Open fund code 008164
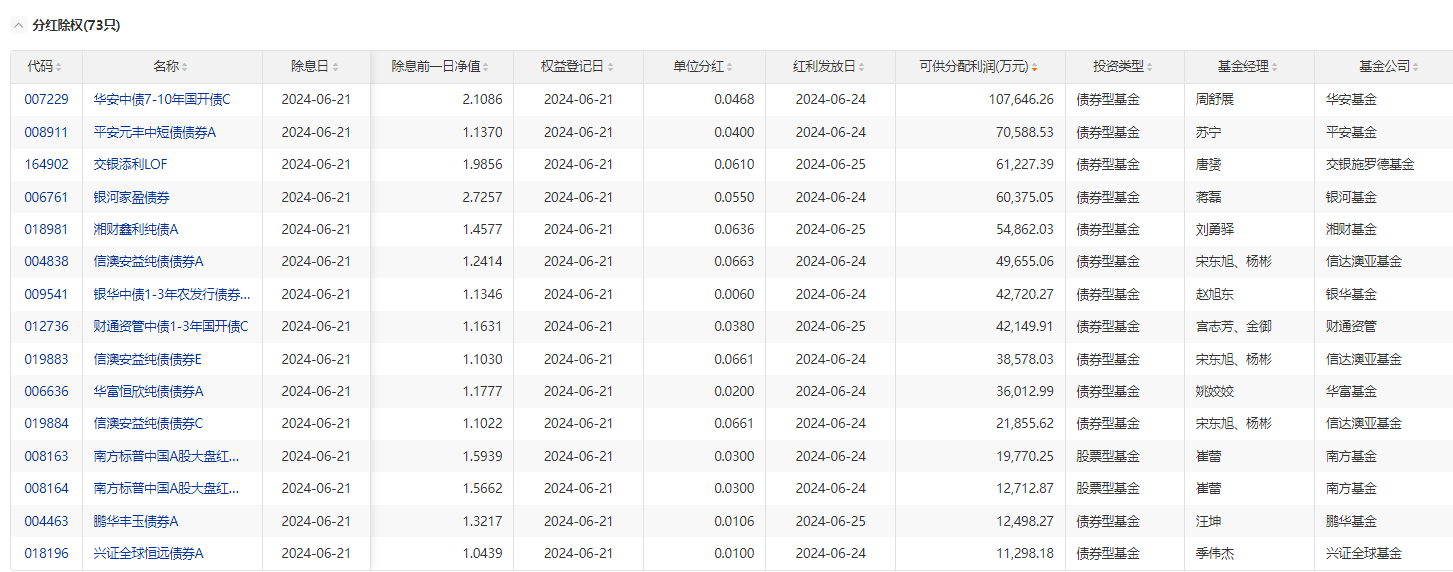 pos(46,488)
